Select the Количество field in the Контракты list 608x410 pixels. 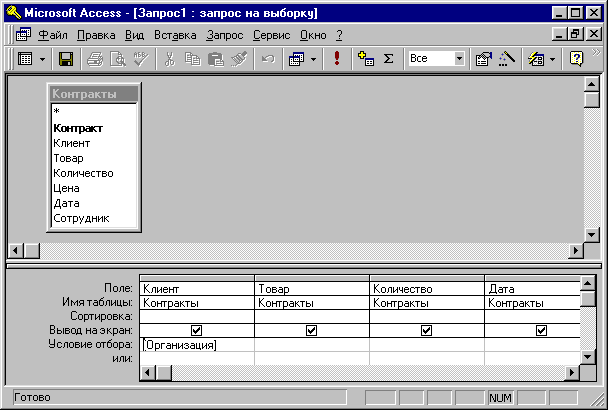pos(94,173)
